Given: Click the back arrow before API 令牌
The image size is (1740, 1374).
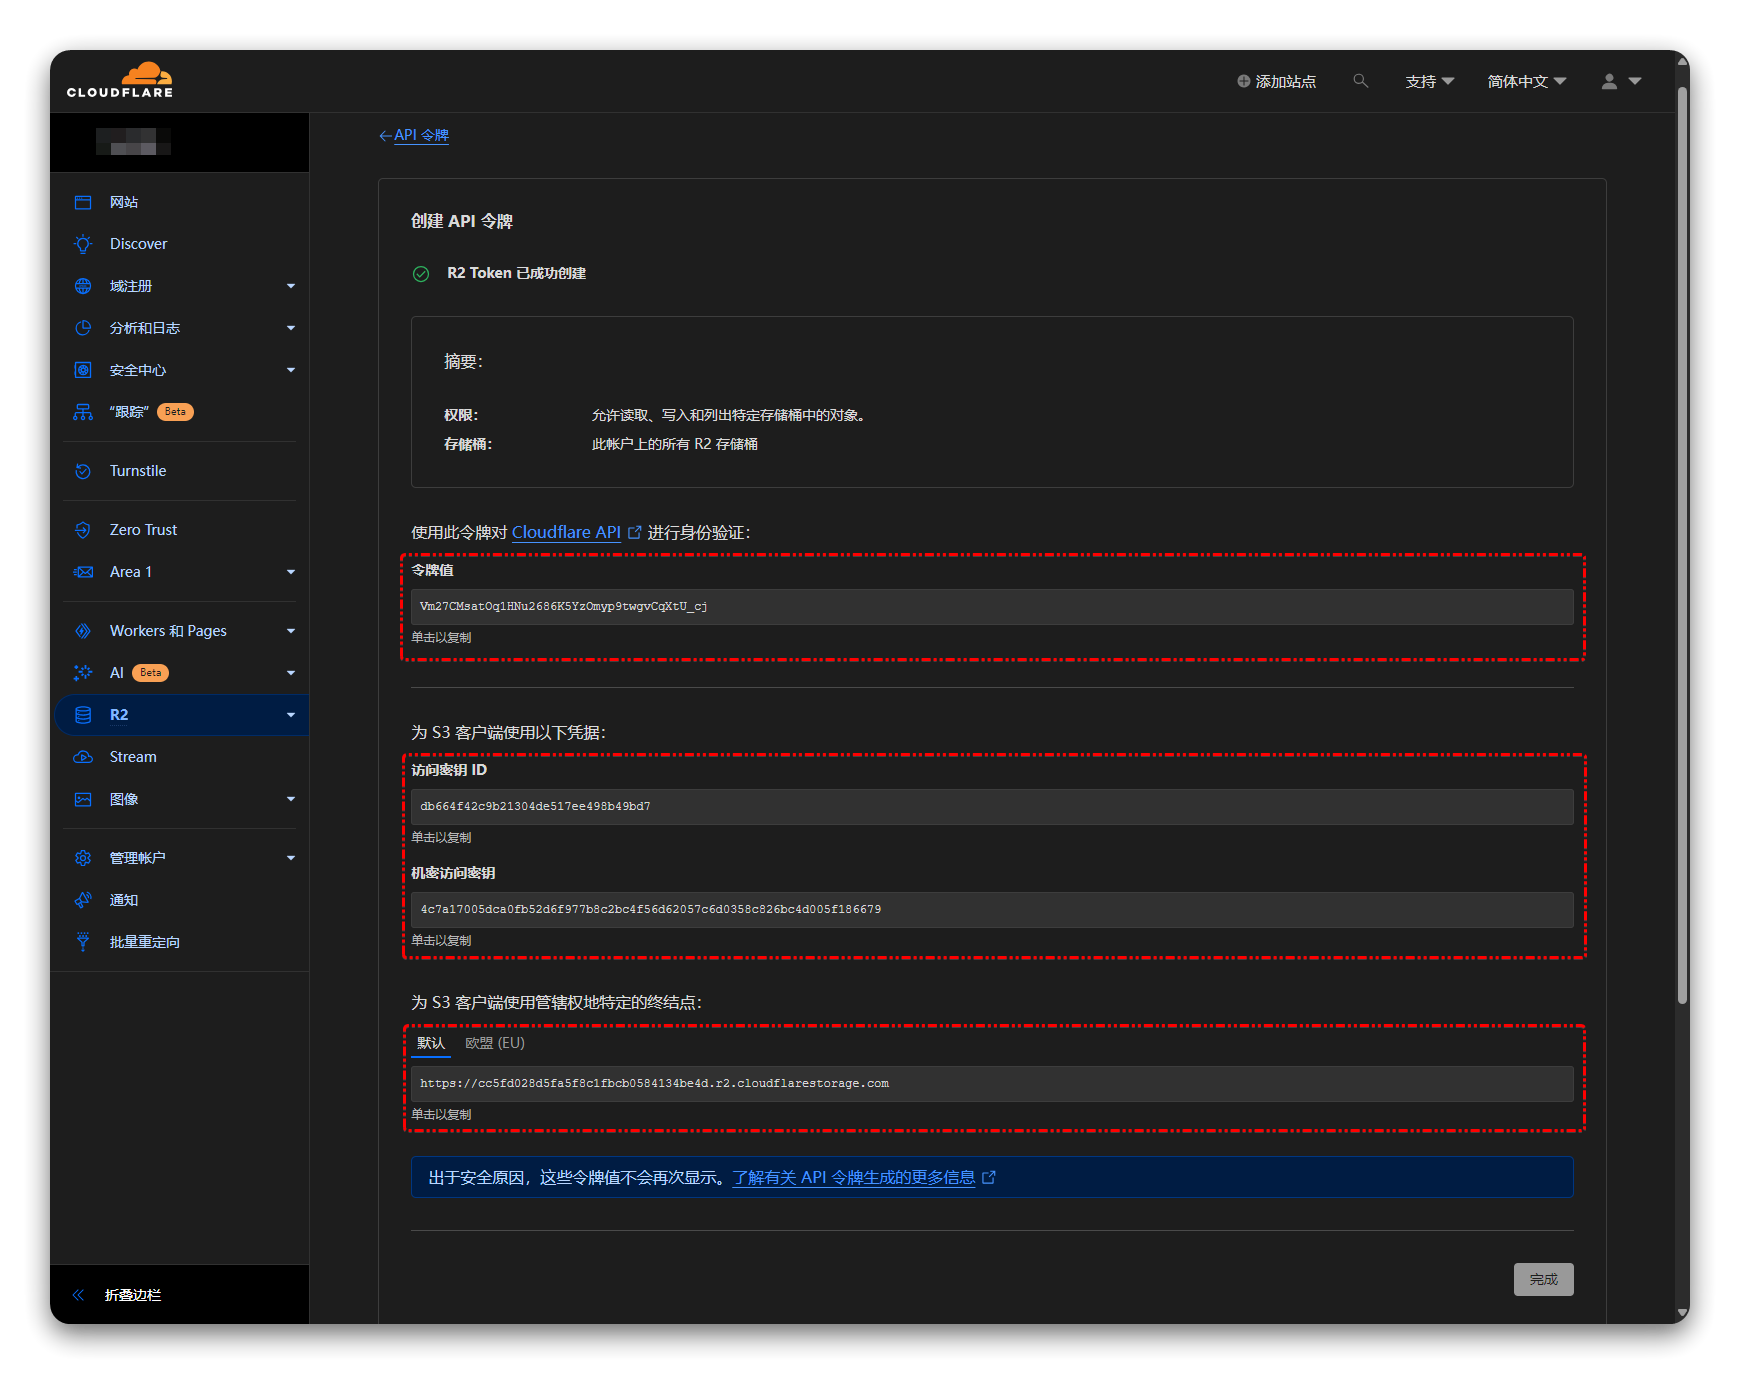Looking at the screenshot, I should tap(385, 136).
